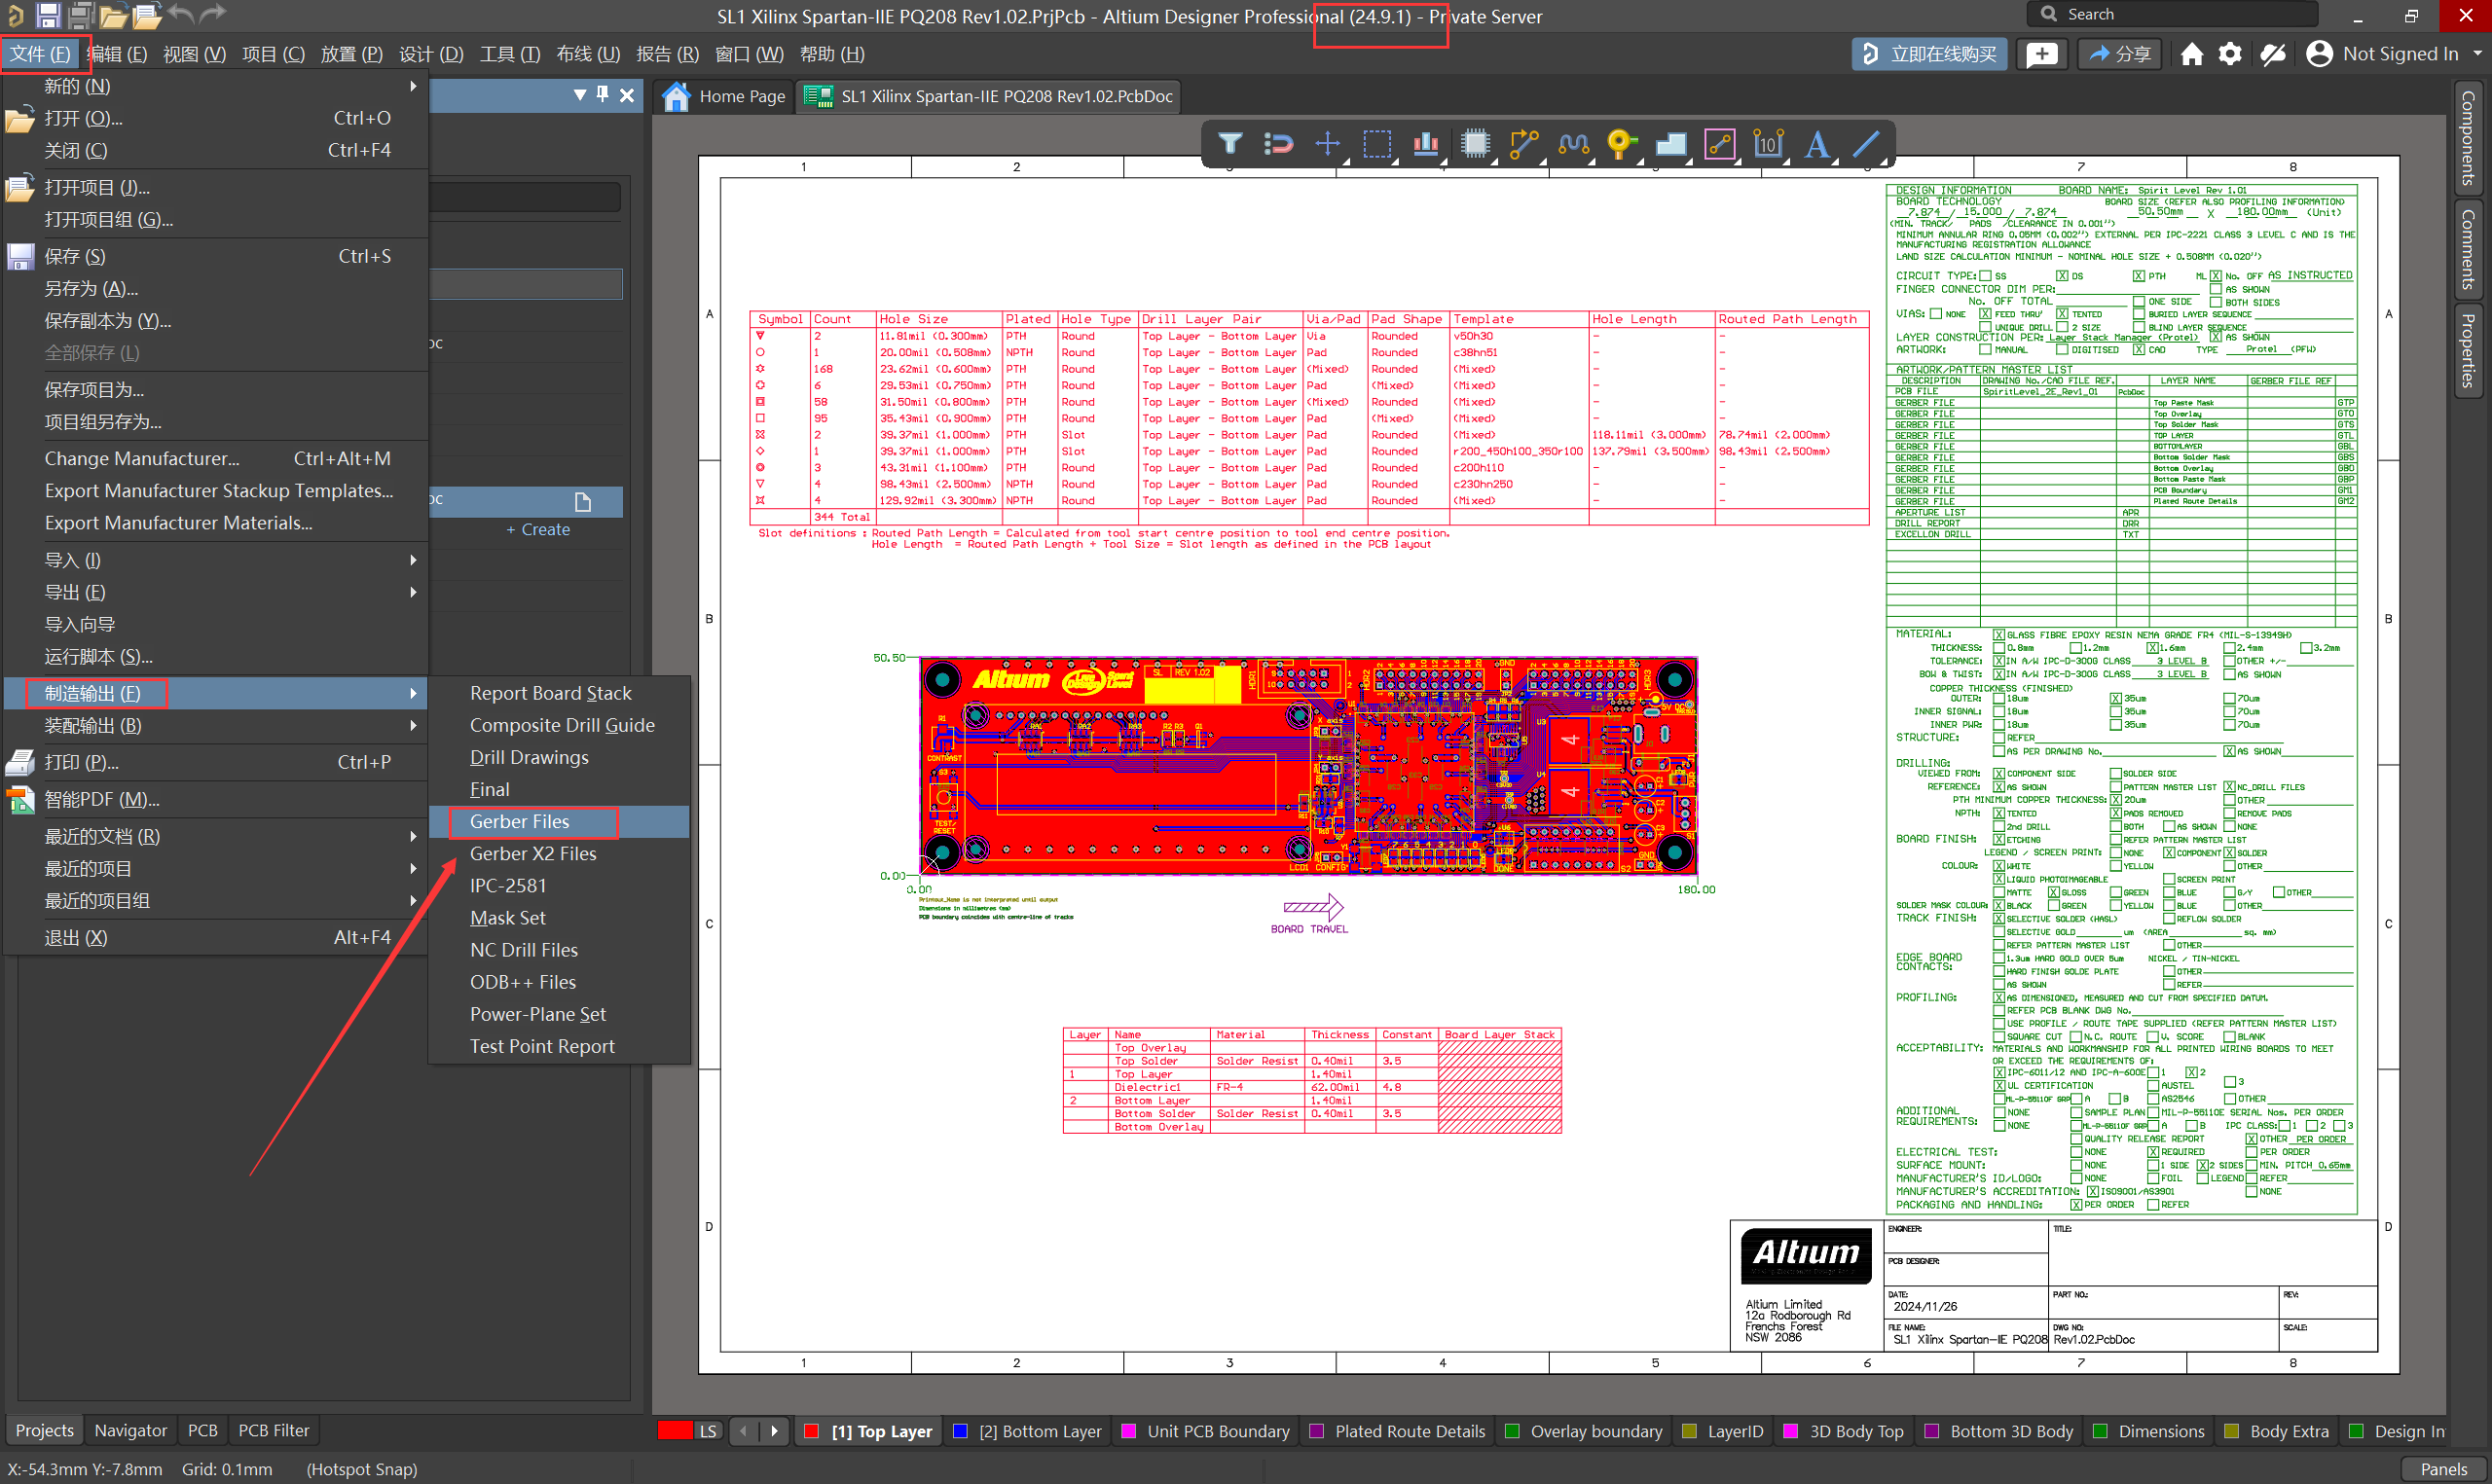Click the open folder icon in title bar
This screenshot has width=2492, height=1484.
click(x=113, y=15)
